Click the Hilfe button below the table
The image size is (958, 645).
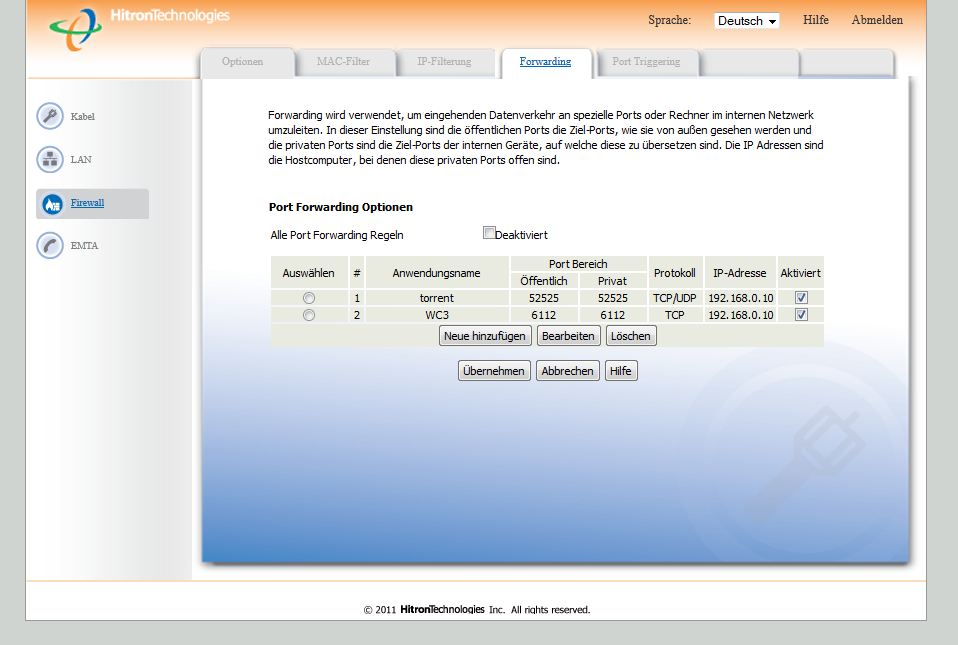pos(620,371)
